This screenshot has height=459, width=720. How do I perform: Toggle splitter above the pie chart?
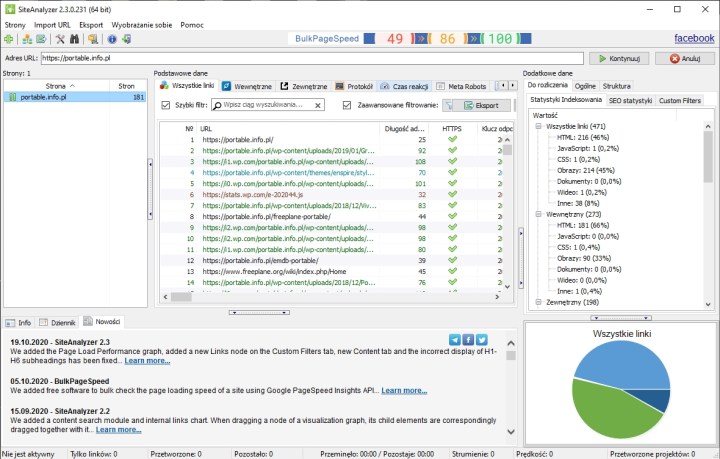click(x=621, y=318)
